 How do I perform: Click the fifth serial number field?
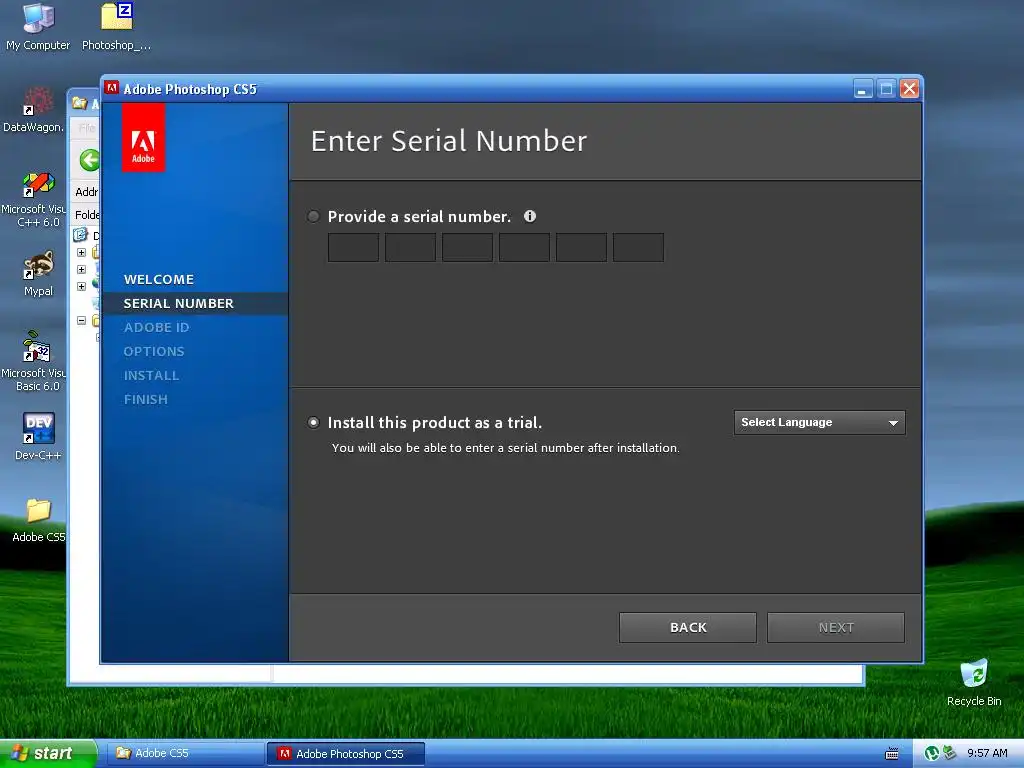[581, 248]
